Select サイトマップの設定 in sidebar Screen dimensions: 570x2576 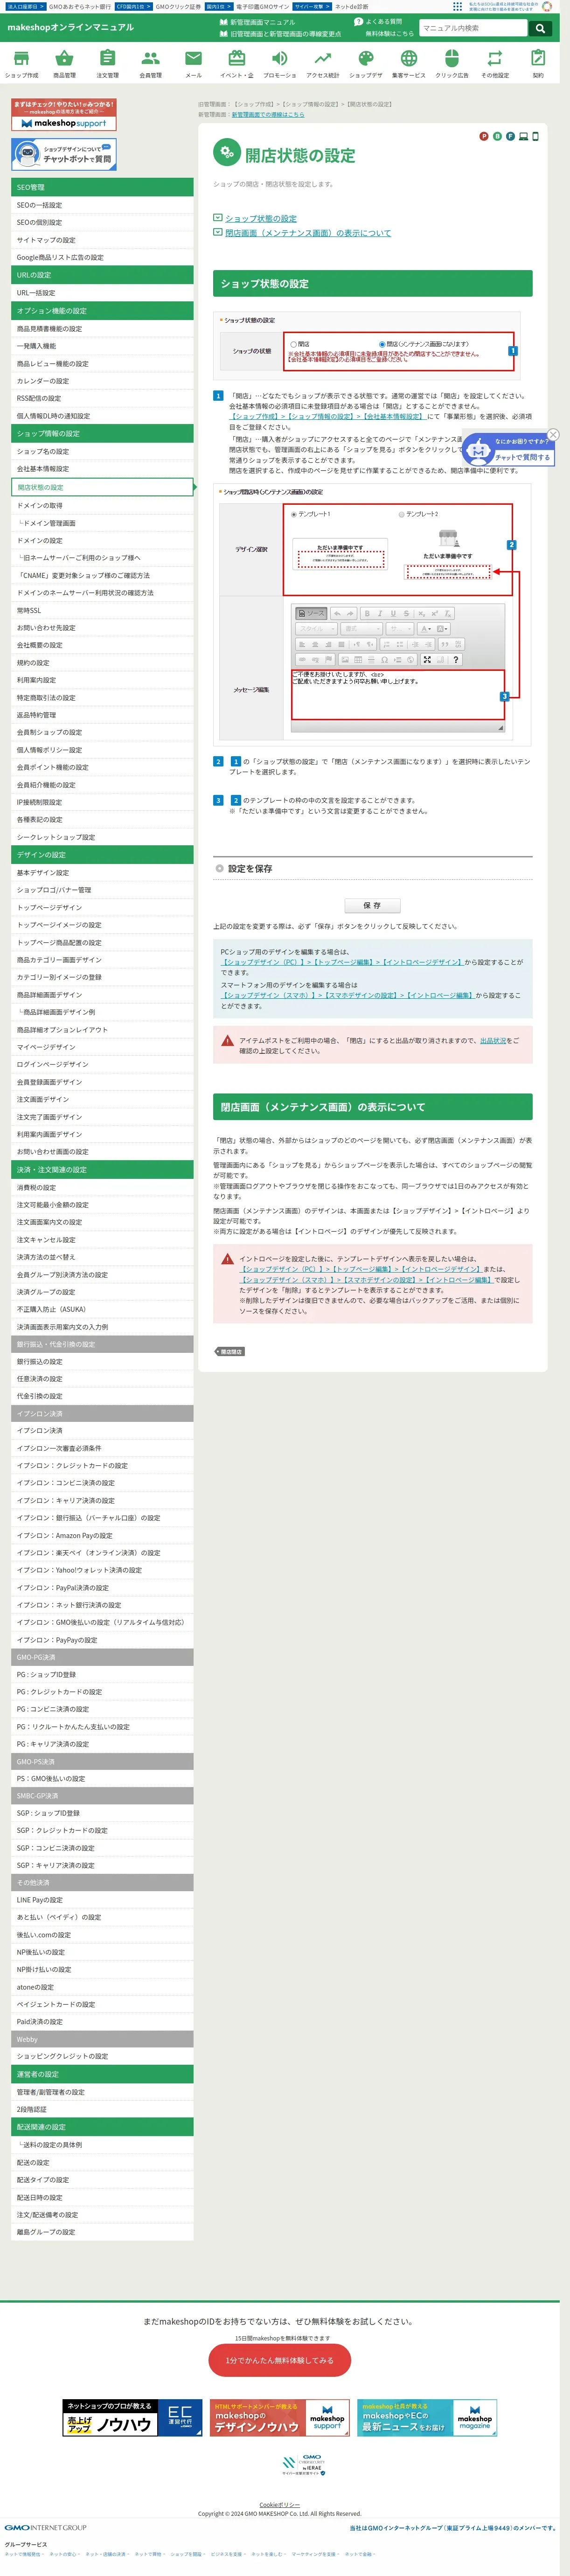[x=102, y=240]
